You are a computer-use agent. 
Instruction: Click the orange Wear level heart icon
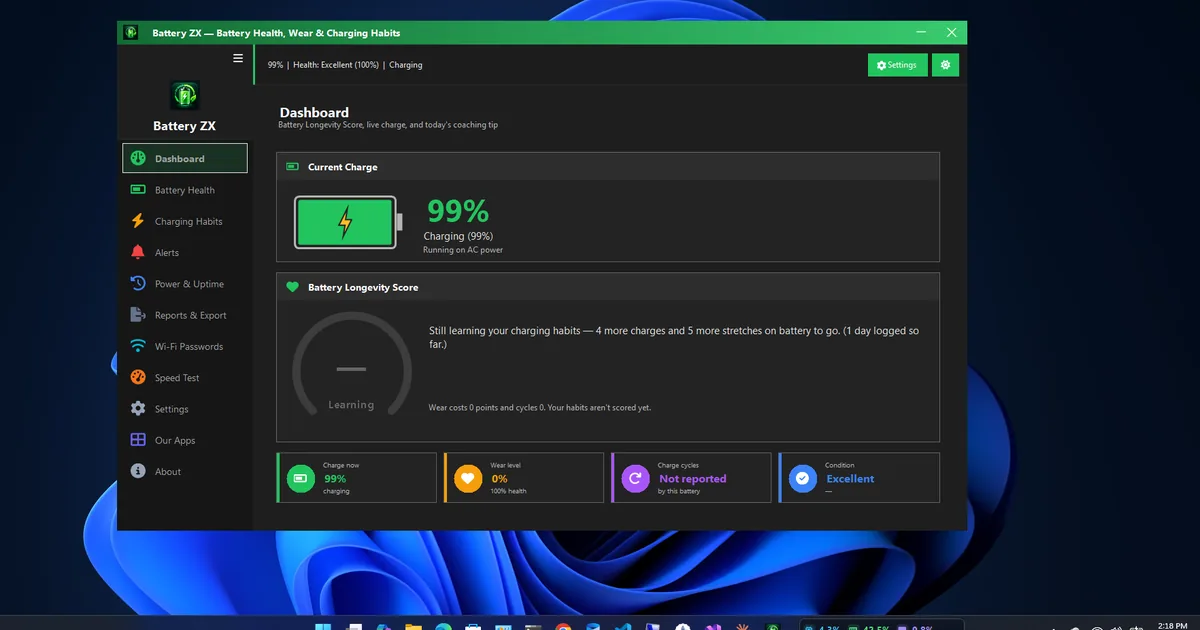tap(468, 478)
